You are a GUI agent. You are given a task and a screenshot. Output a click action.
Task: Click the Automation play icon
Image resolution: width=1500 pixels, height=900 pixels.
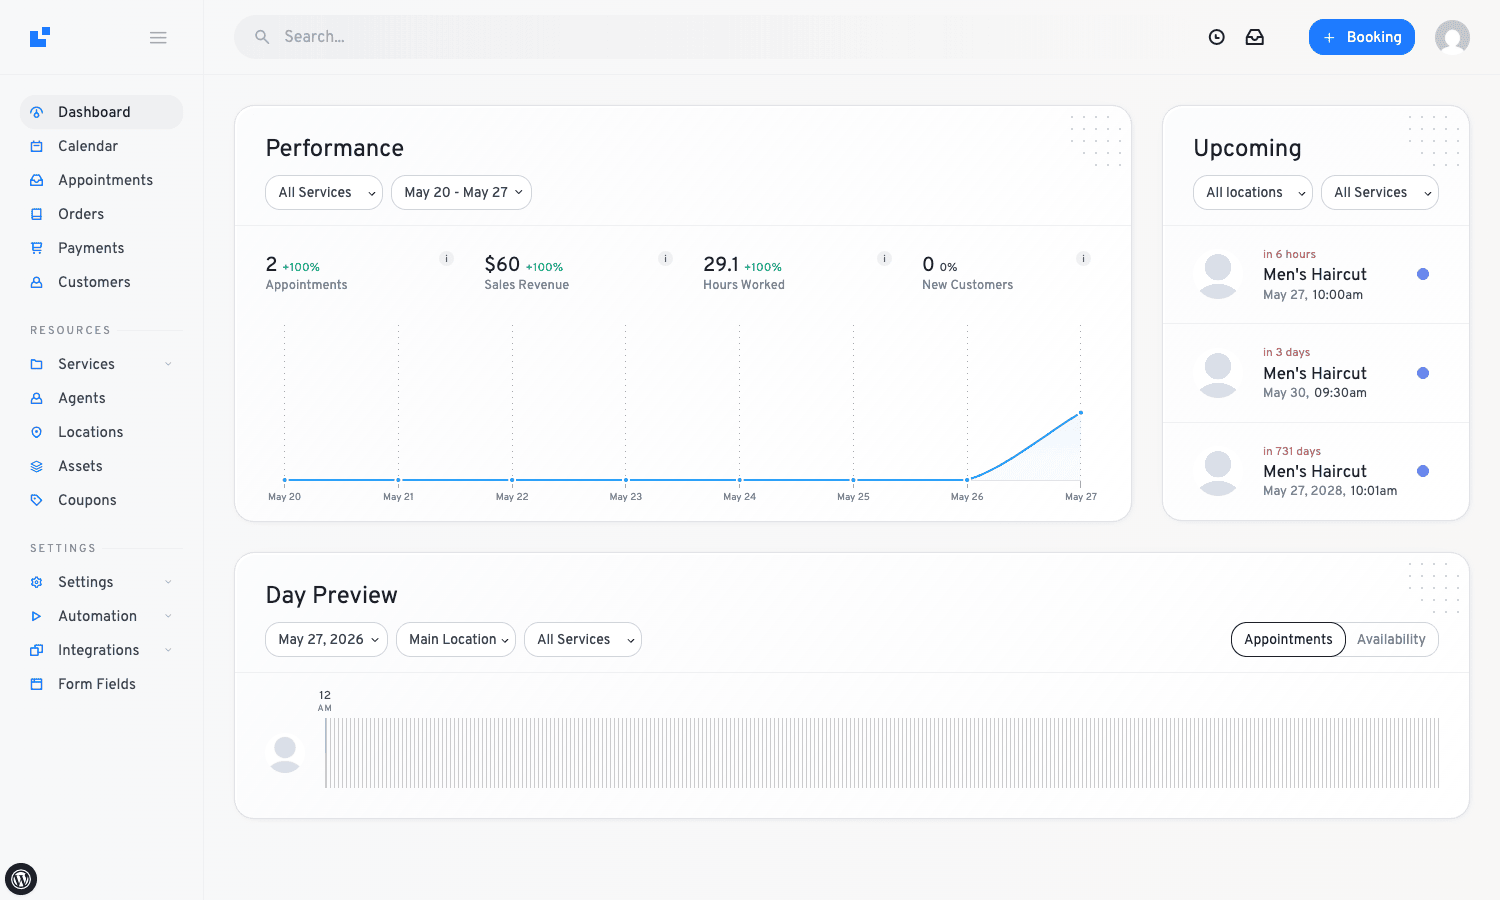37,616
